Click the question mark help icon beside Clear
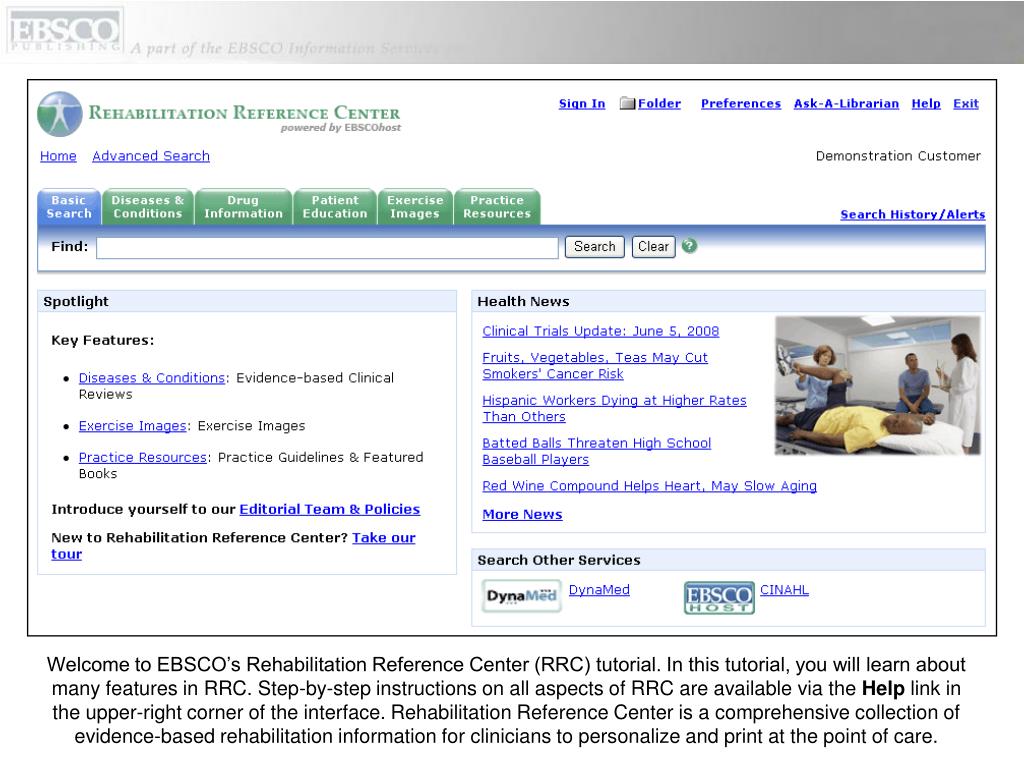1024x768 pixels. tap(688, 246)
